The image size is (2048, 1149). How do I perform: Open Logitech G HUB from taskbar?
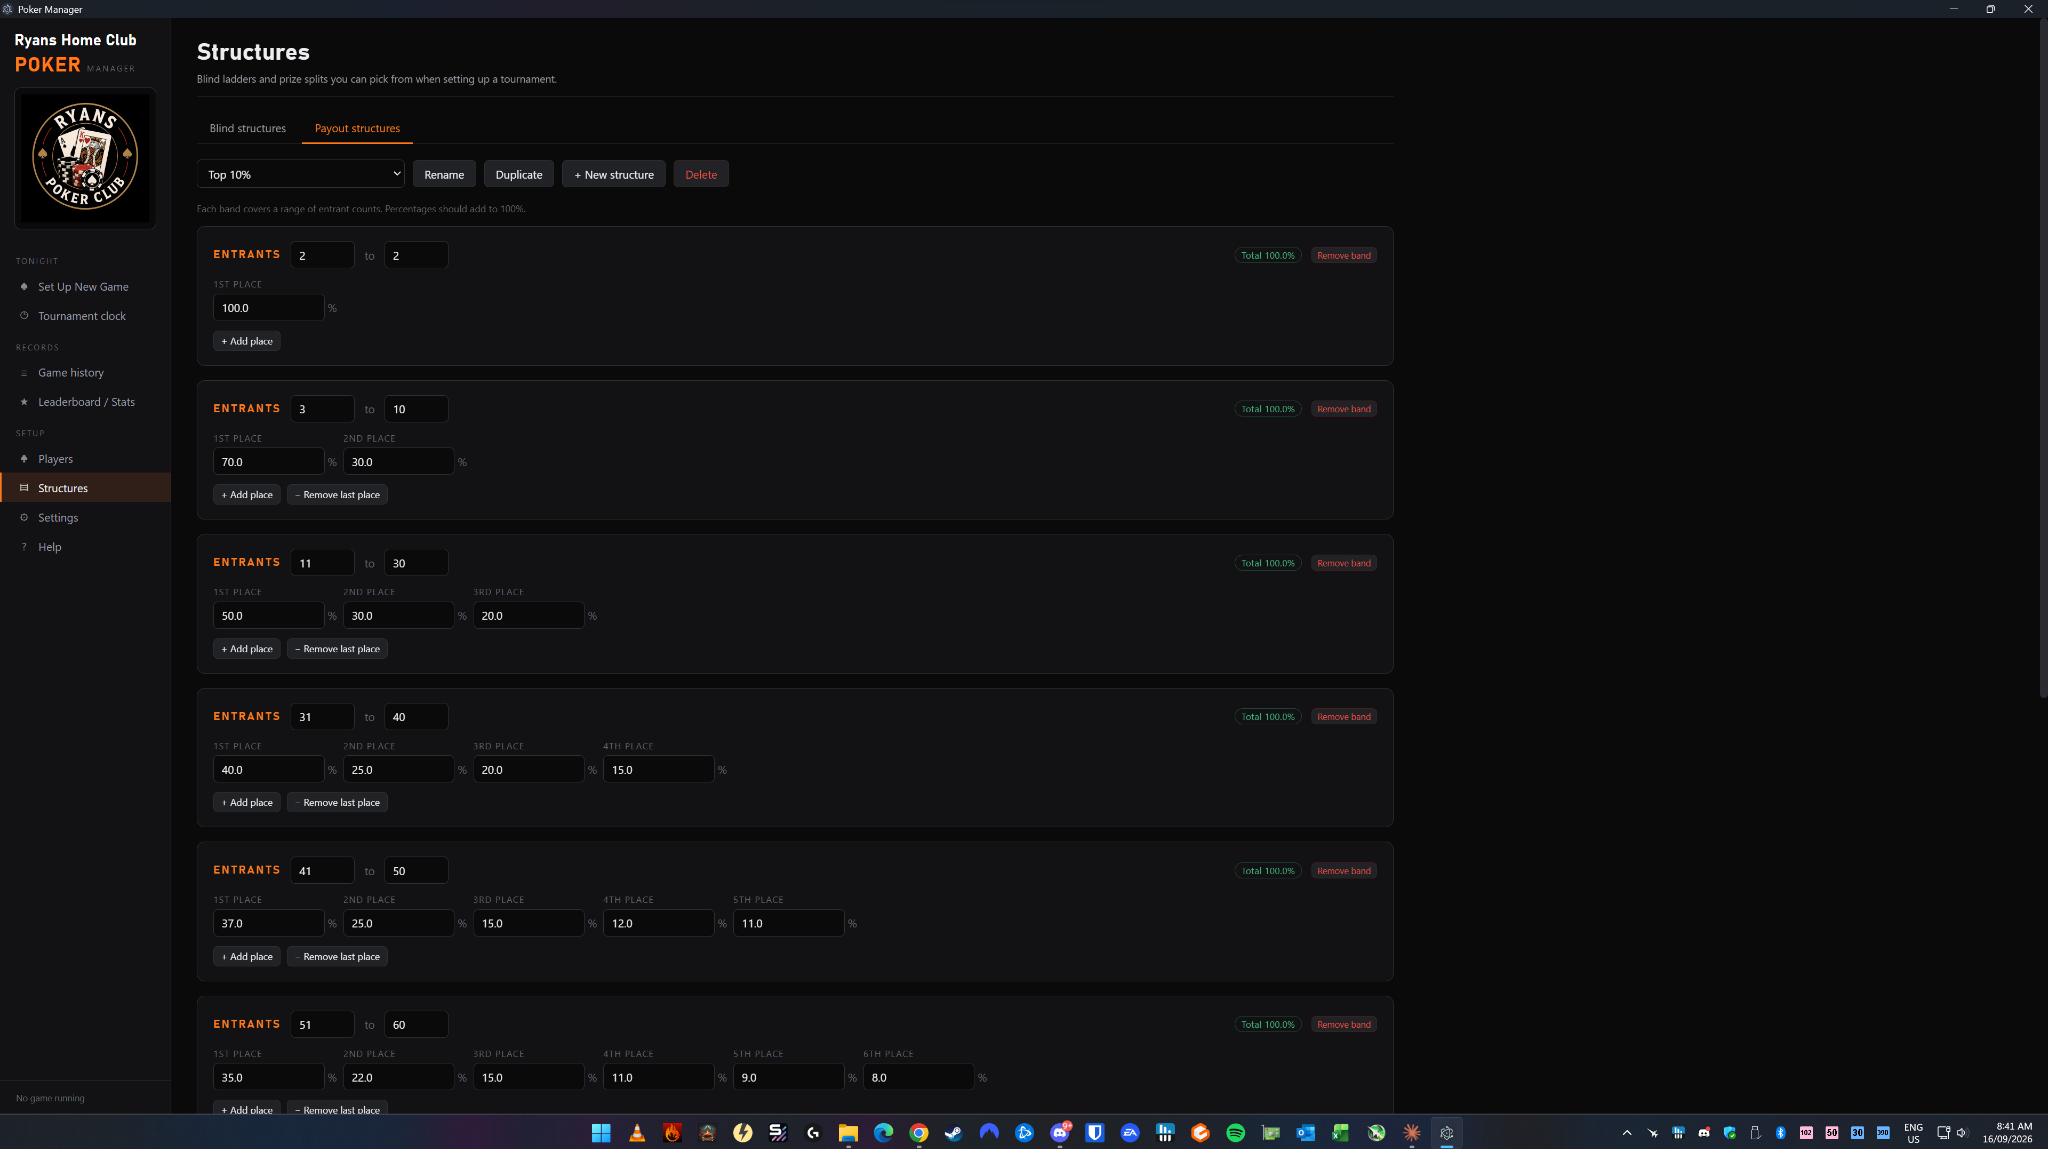coord(813,1132)
